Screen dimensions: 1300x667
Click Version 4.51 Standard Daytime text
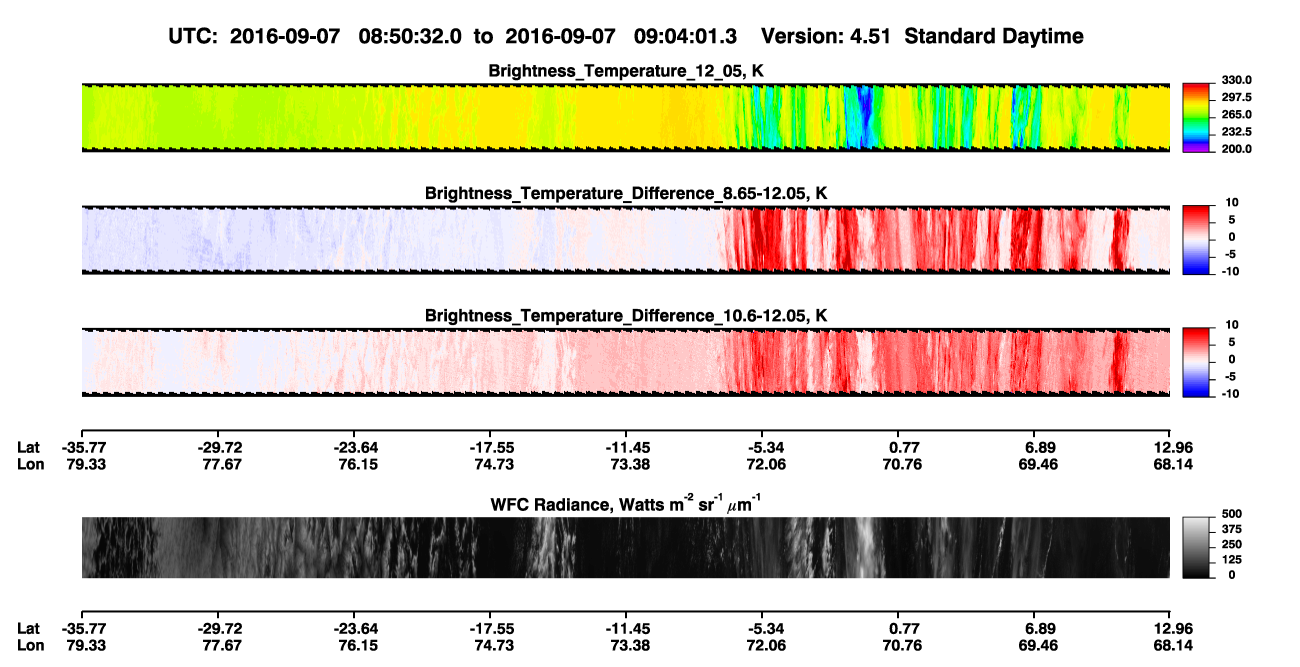(x=922, y=37)
